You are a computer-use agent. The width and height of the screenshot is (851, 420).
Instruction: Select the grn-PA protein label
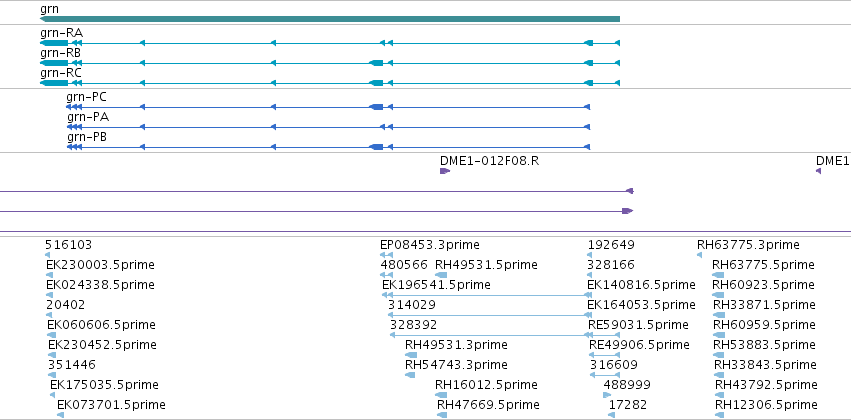87,117
